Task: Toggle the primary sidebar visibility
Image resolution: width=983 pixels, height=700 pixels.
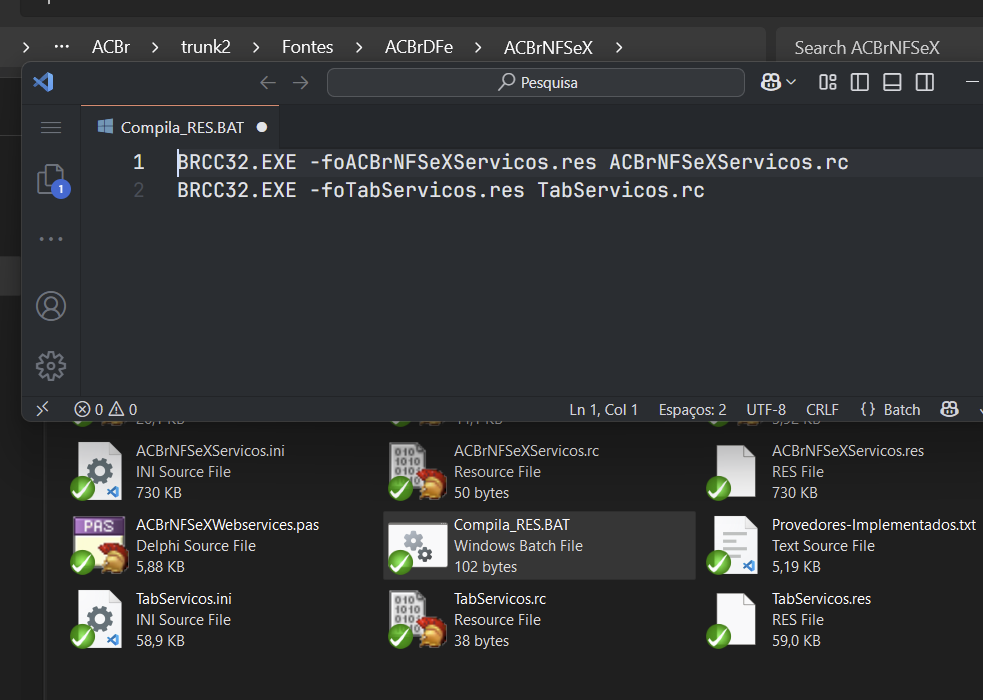Action: (x=859, y=82)
